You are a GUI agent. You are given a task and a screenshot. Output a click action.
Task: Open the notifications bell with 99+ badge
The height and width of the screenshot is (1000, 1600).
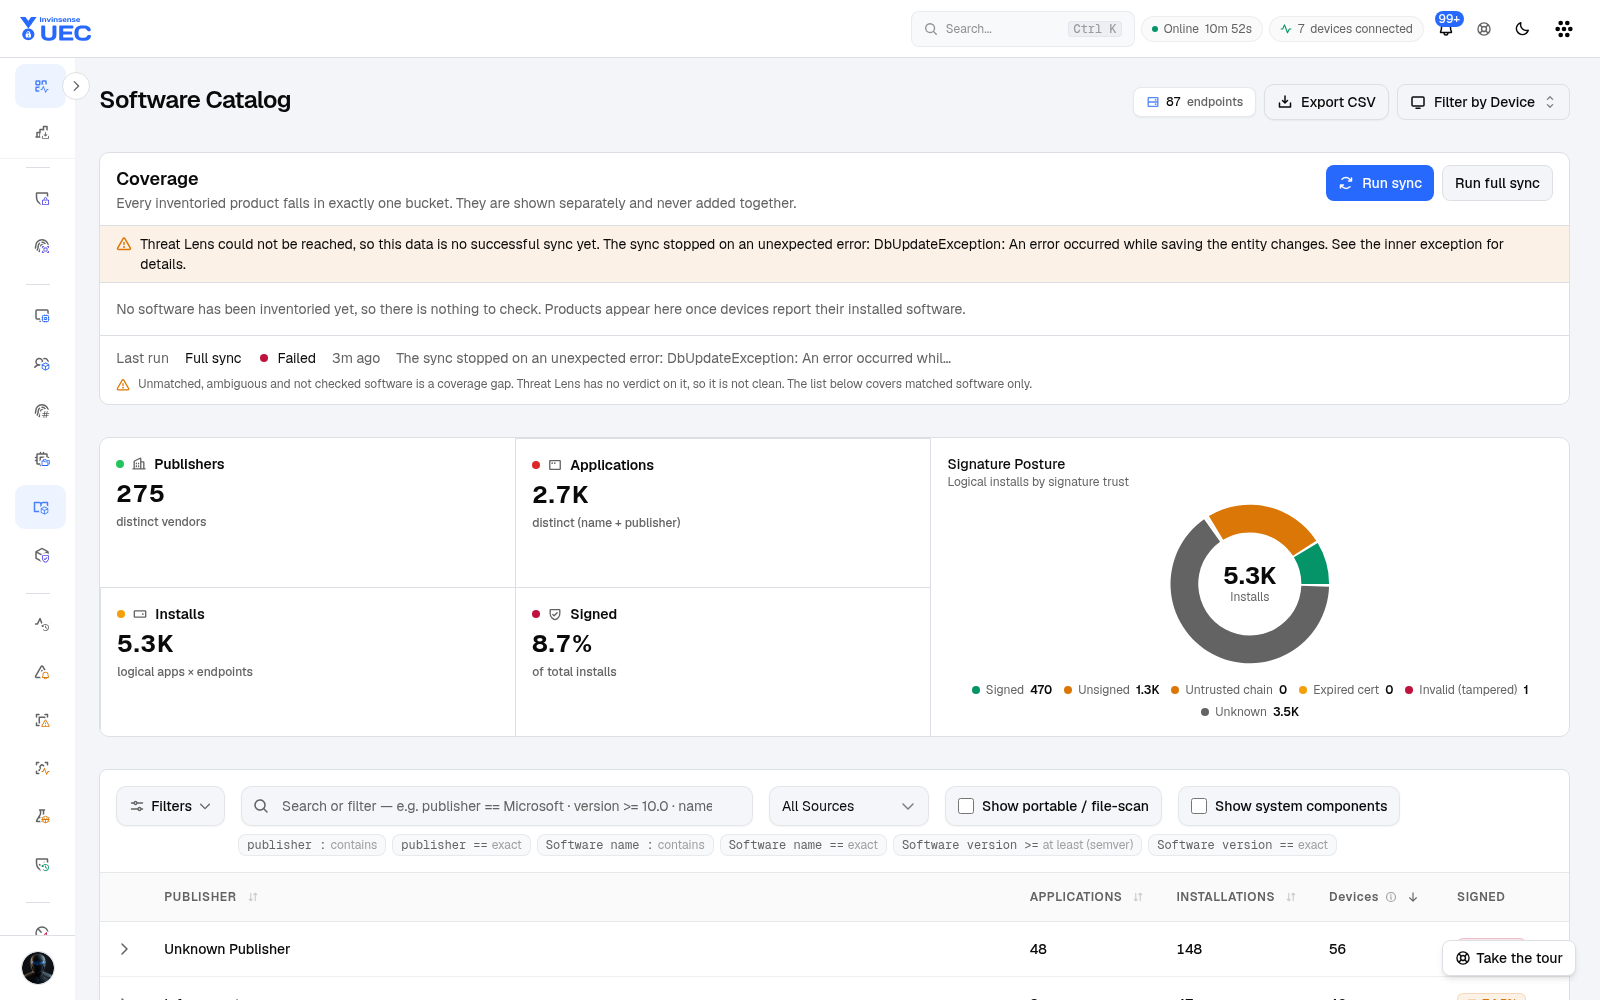tap(1446, 29)
